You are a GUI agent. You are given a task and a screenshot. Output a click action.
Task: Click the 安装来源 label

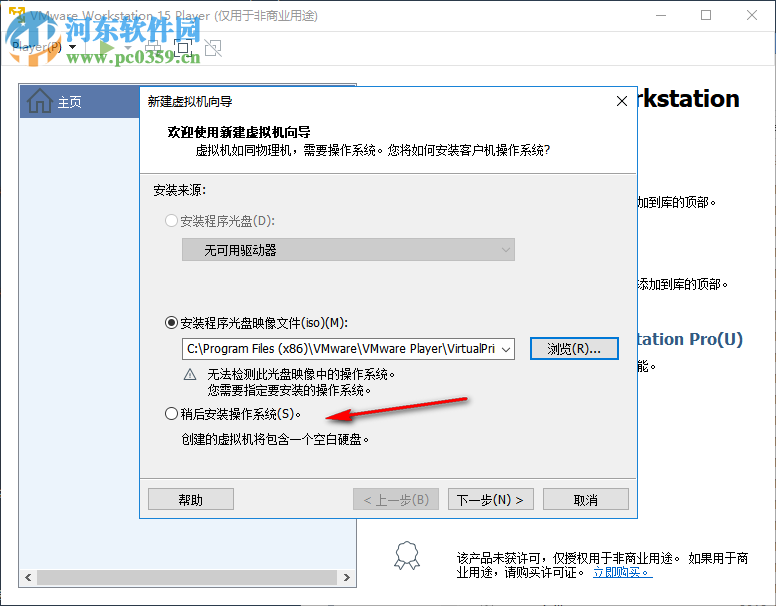coord(179,190)
